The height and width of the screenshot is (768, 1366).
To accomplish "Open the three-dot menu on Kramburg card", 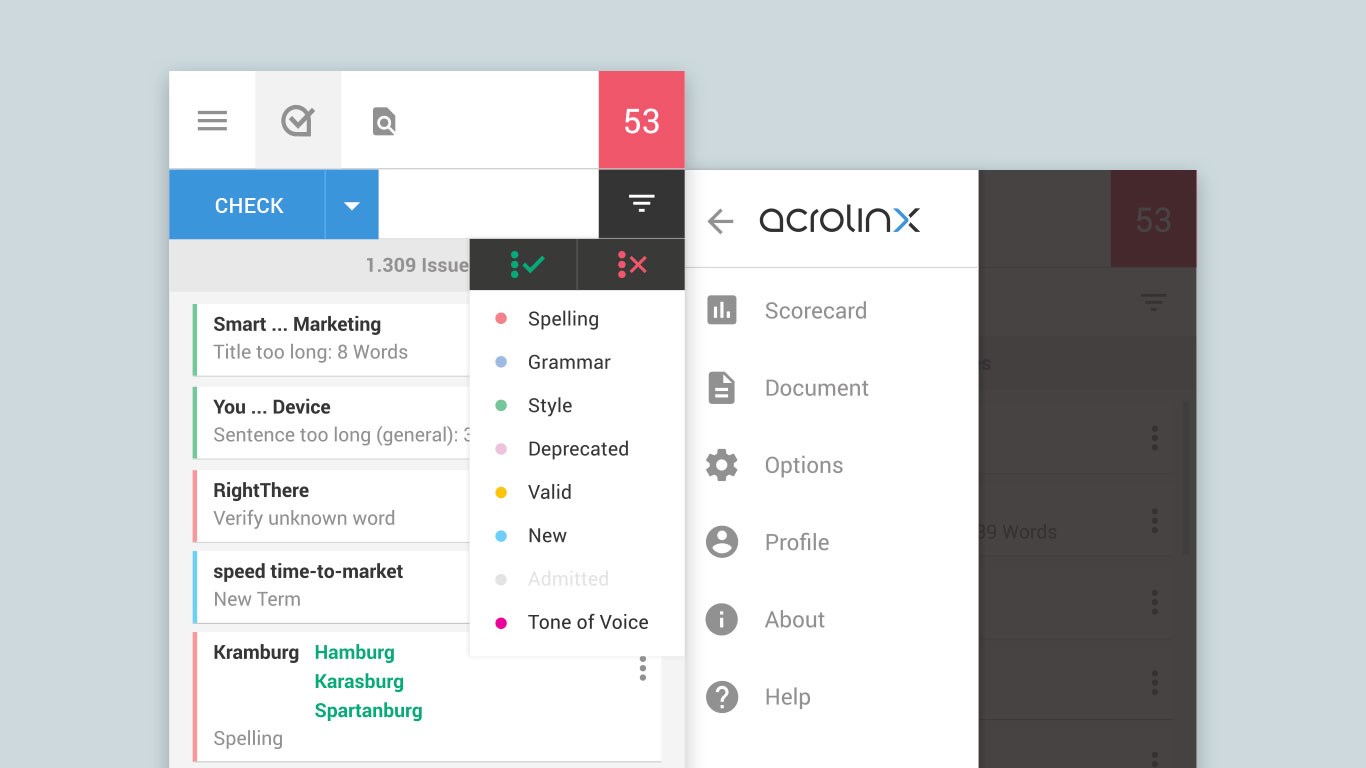I will [642, 668].
